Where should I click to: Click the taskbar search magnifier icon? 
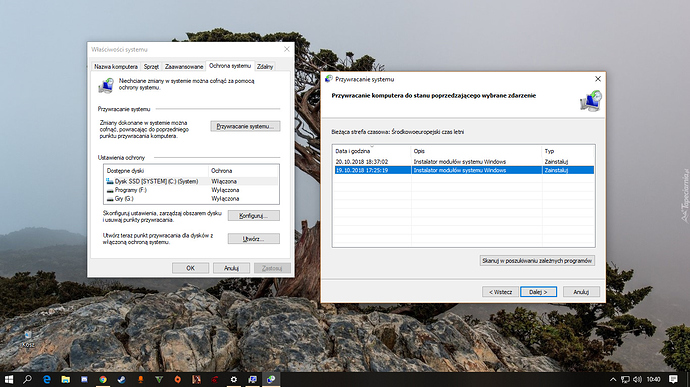(27, 379)
